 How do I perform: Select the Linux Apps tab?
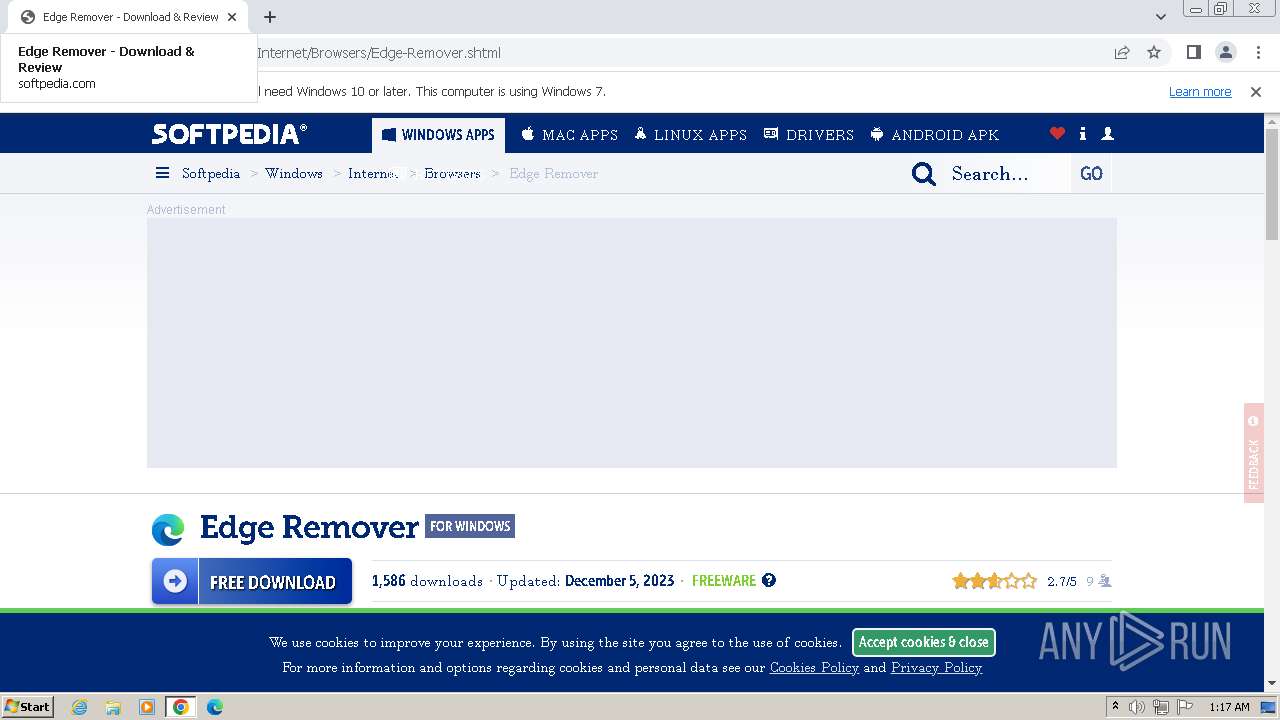(691, 135)
